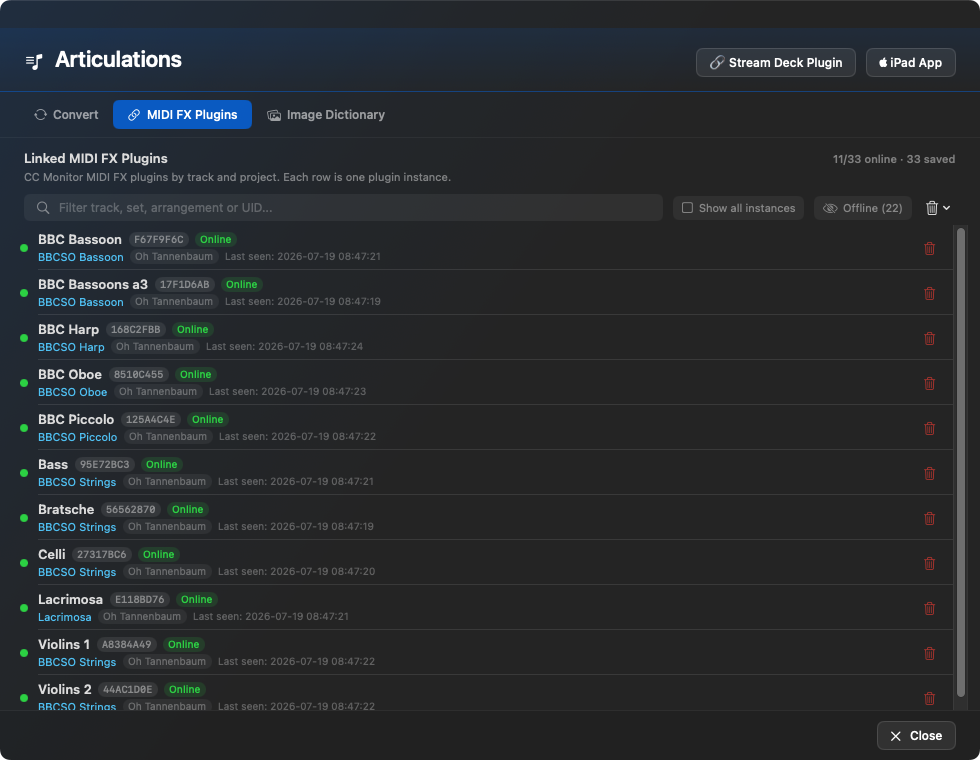This screenshot has height=760, width=980.
Task: Open BBCSO Harp set link
Action: pos(71,347)
